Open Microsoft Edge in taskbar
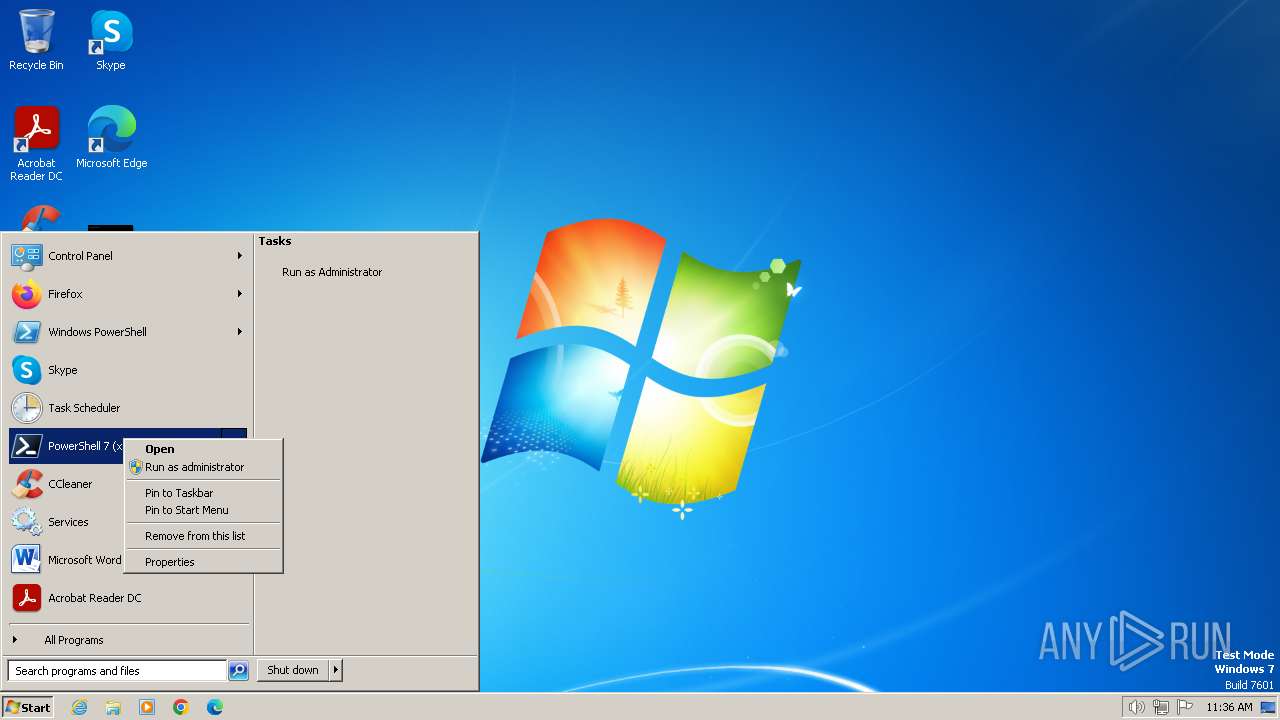The height and width of the screenshot is (720, 1280). pos(215,707)
